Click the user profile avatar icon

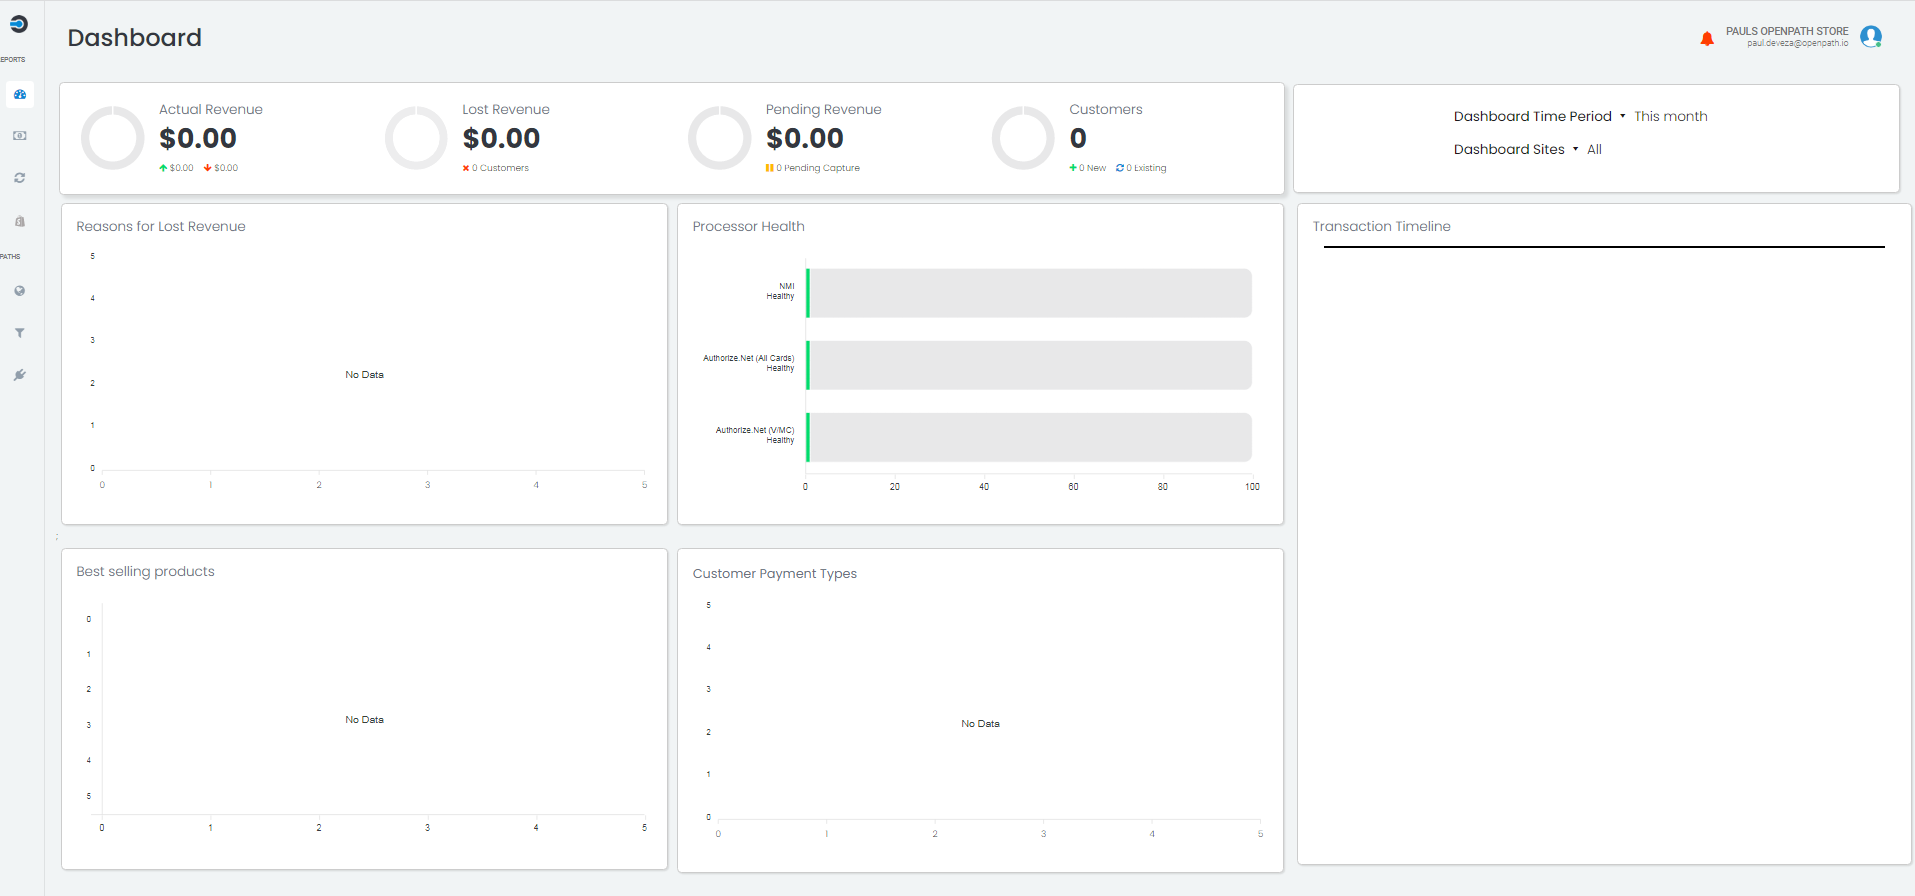(1870, 37)
